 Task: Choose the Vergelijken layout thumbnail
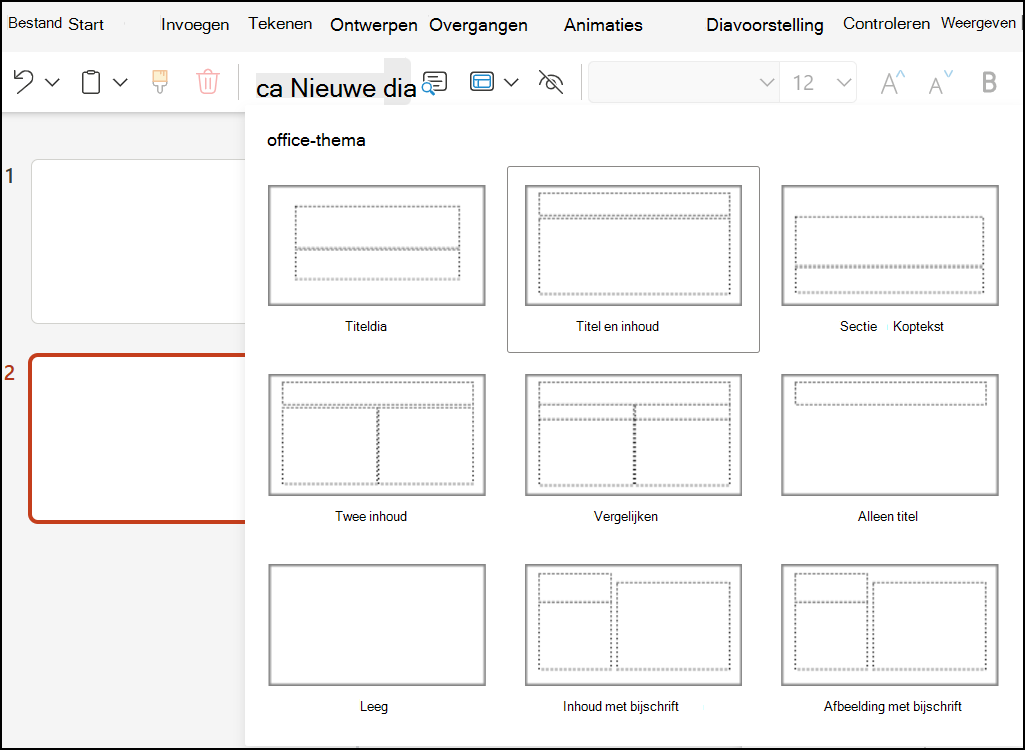(633, 435)
